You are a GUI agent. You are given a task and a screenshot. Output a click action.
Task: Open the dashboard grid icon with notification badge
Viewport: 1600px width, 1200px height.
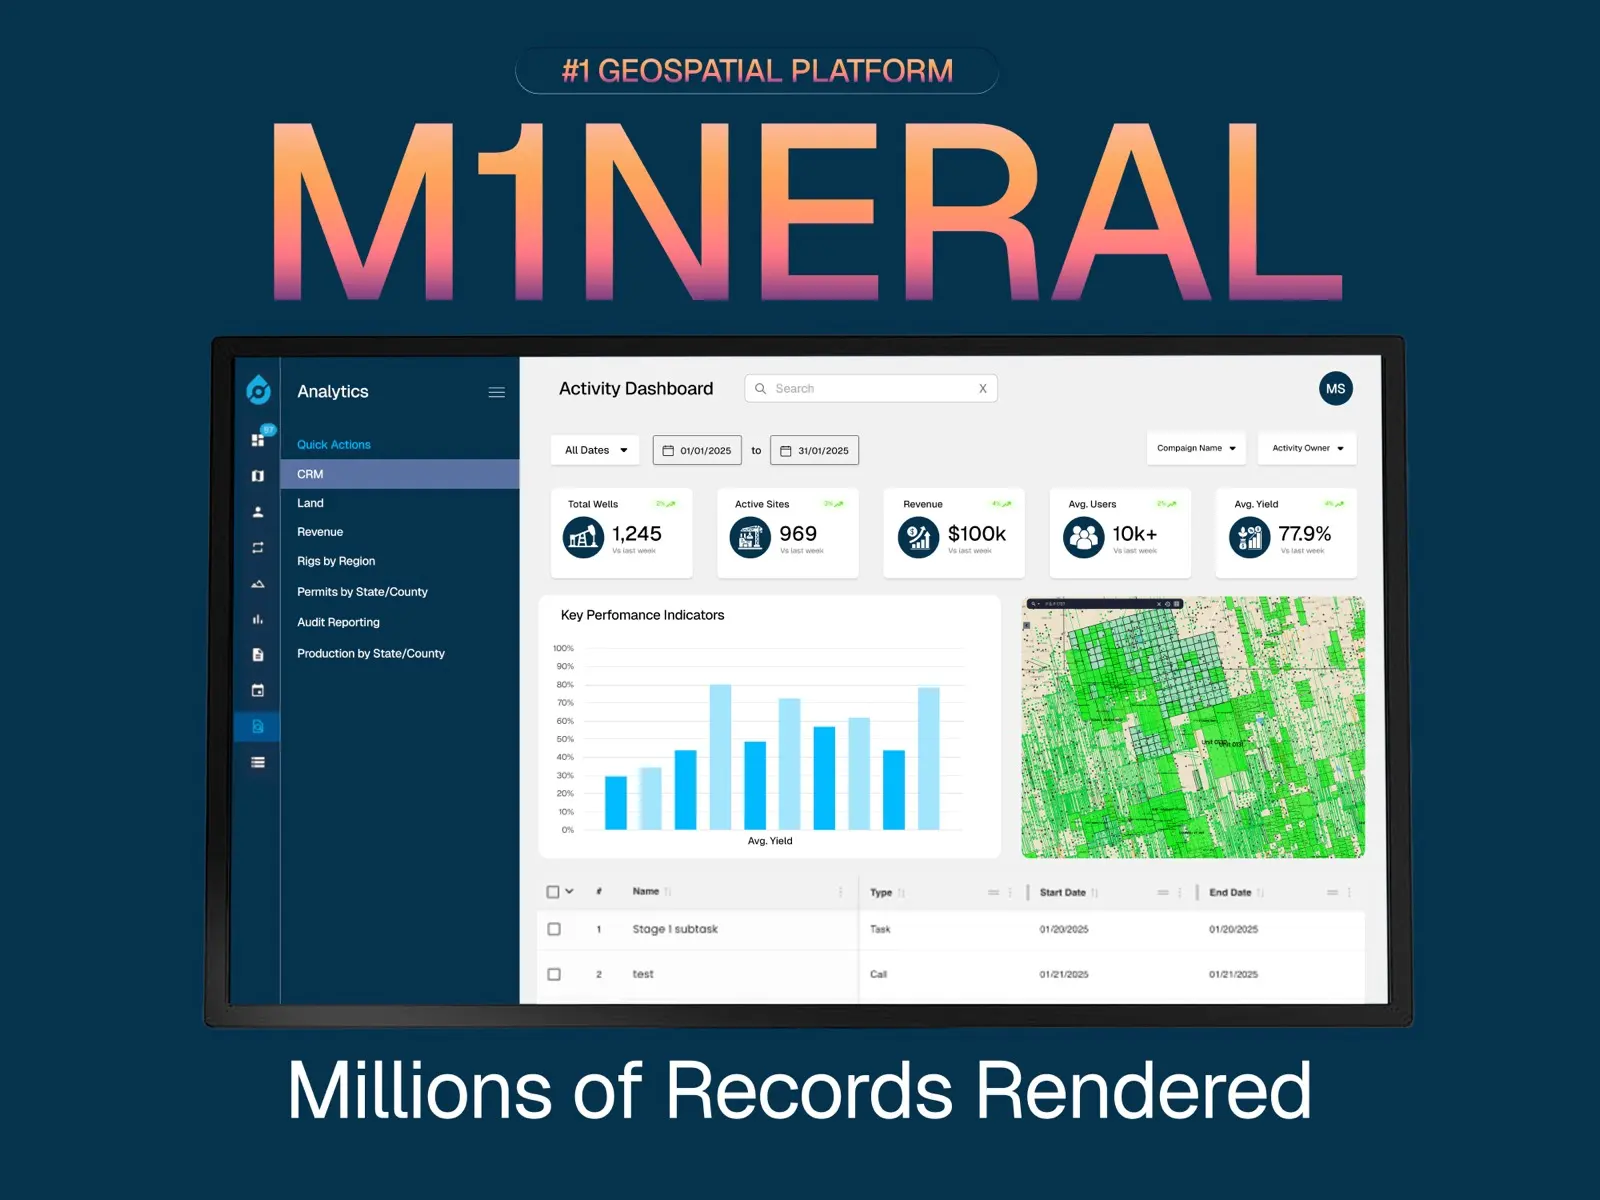pos(259,438)
